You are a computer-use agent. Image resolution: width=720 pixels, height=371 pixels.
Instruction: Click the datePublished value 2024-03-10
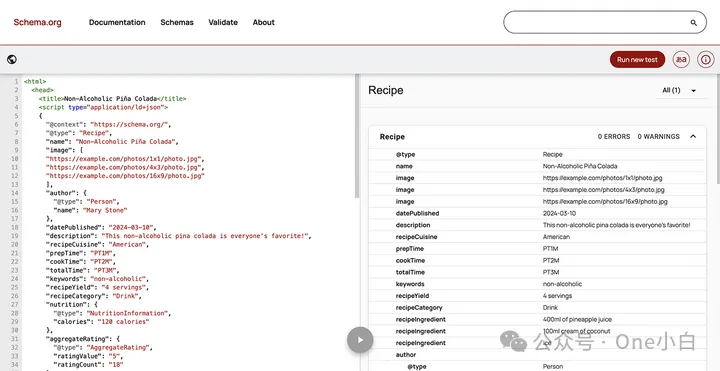(x=559, y=213)
